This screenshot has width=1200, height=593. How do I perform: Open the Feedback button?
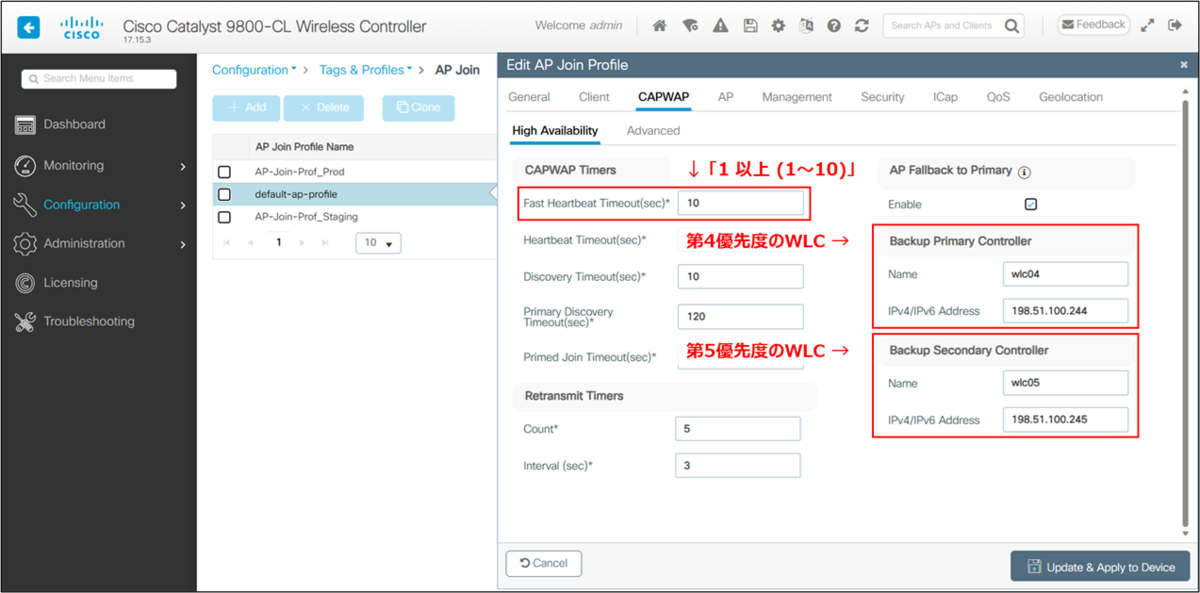point(1093,24)
